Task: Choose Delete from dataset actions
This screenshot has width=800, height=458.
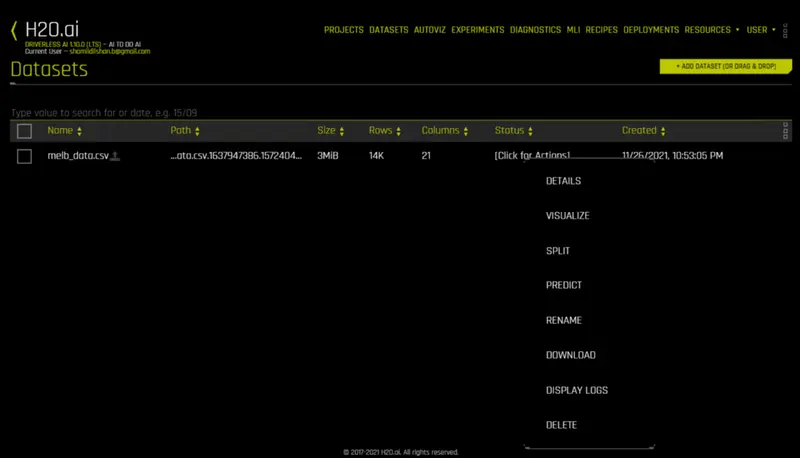Action: pyautogui.click(x=561, y=425)
